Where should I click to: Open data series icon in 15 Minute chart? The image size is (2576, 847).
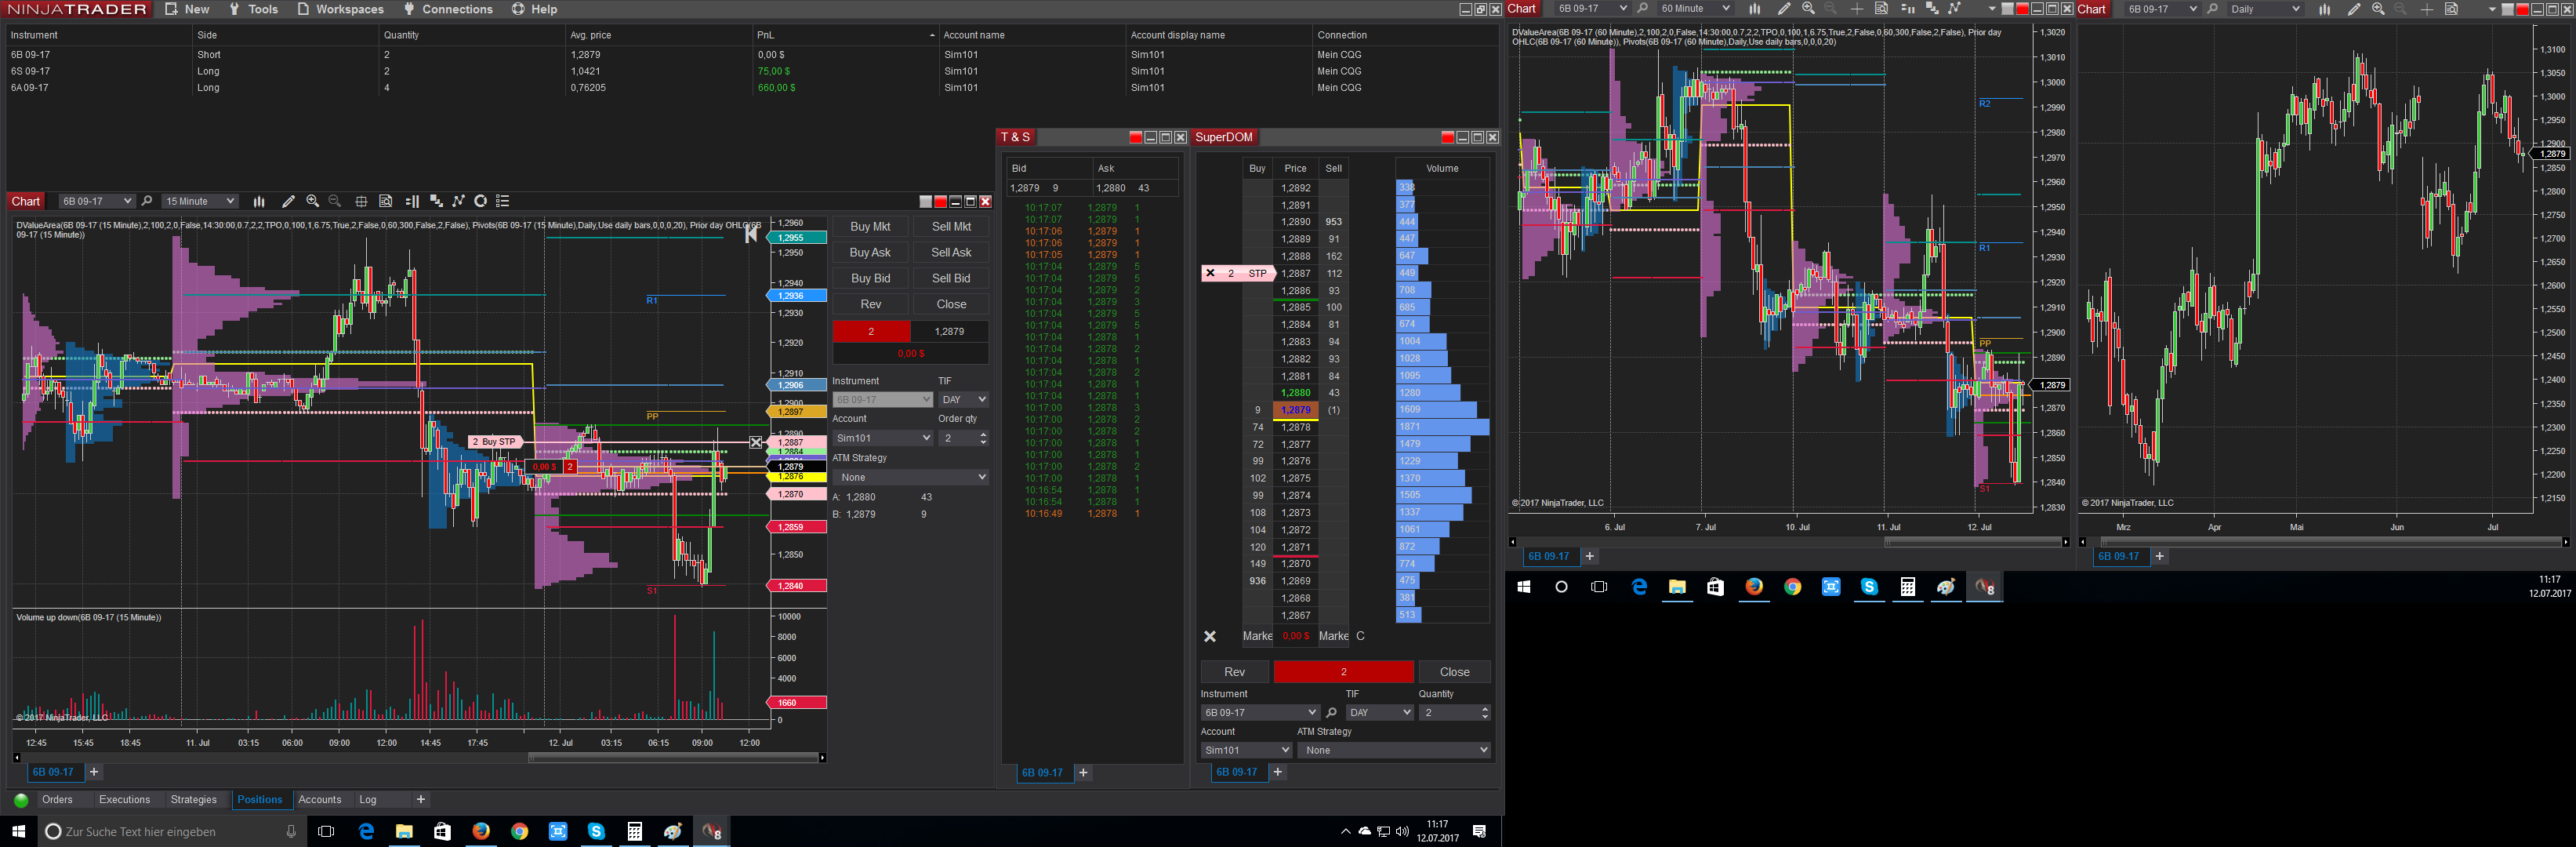coord(436,201)
